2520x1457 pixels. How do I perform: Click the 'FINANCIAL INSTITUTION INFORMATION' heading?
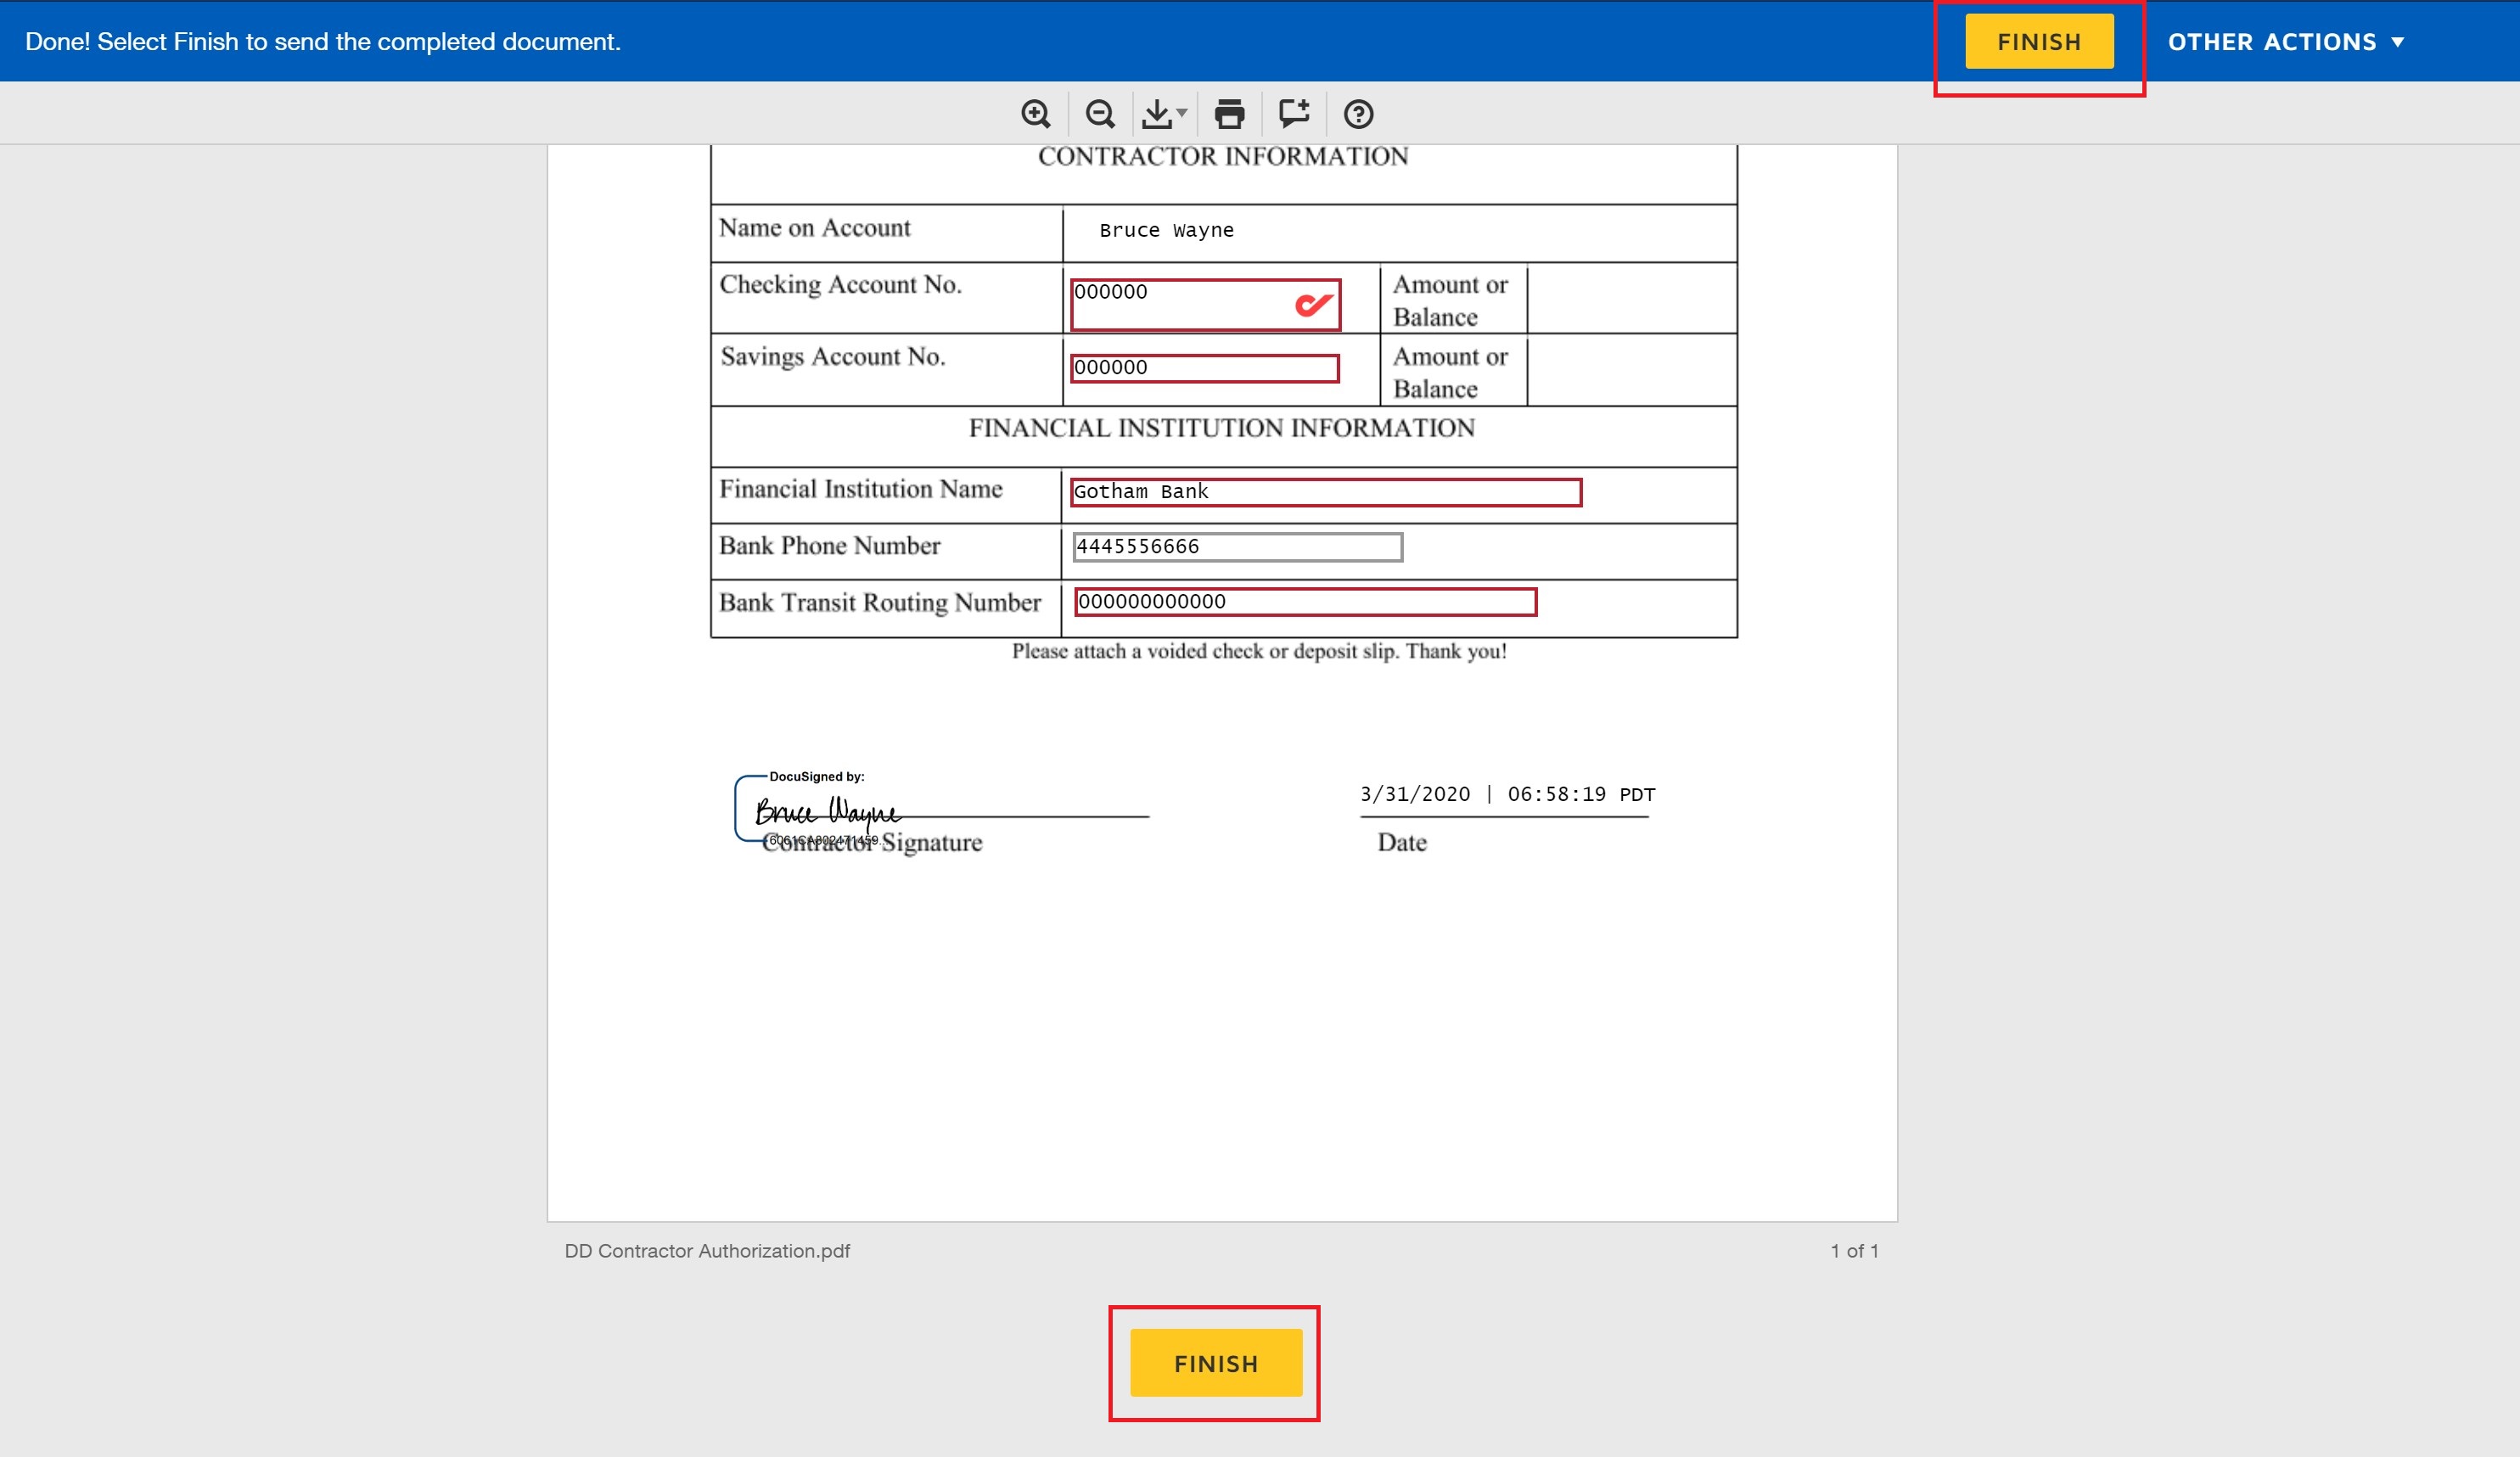point(1221,428)
